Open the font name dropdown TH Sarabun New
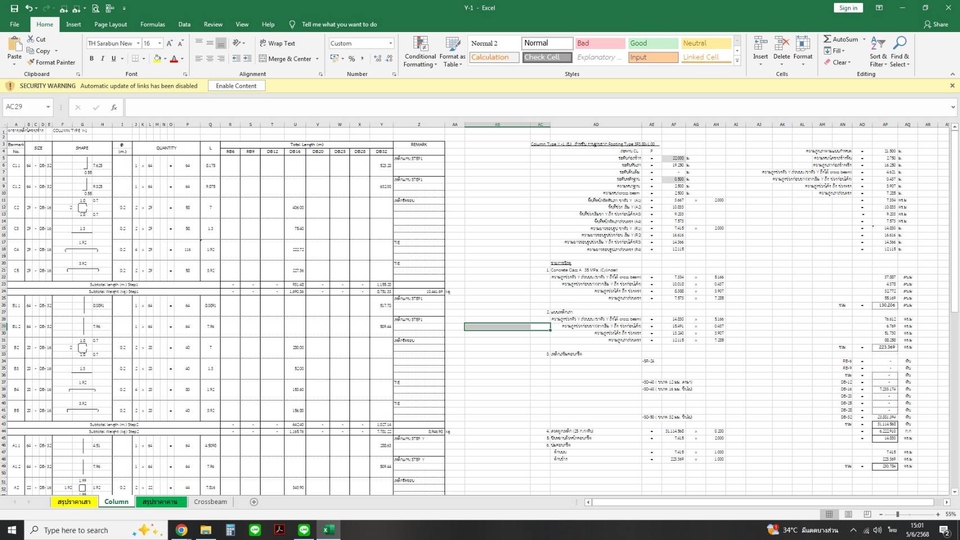Screen dimensions: 960x540 click(138, 43)
